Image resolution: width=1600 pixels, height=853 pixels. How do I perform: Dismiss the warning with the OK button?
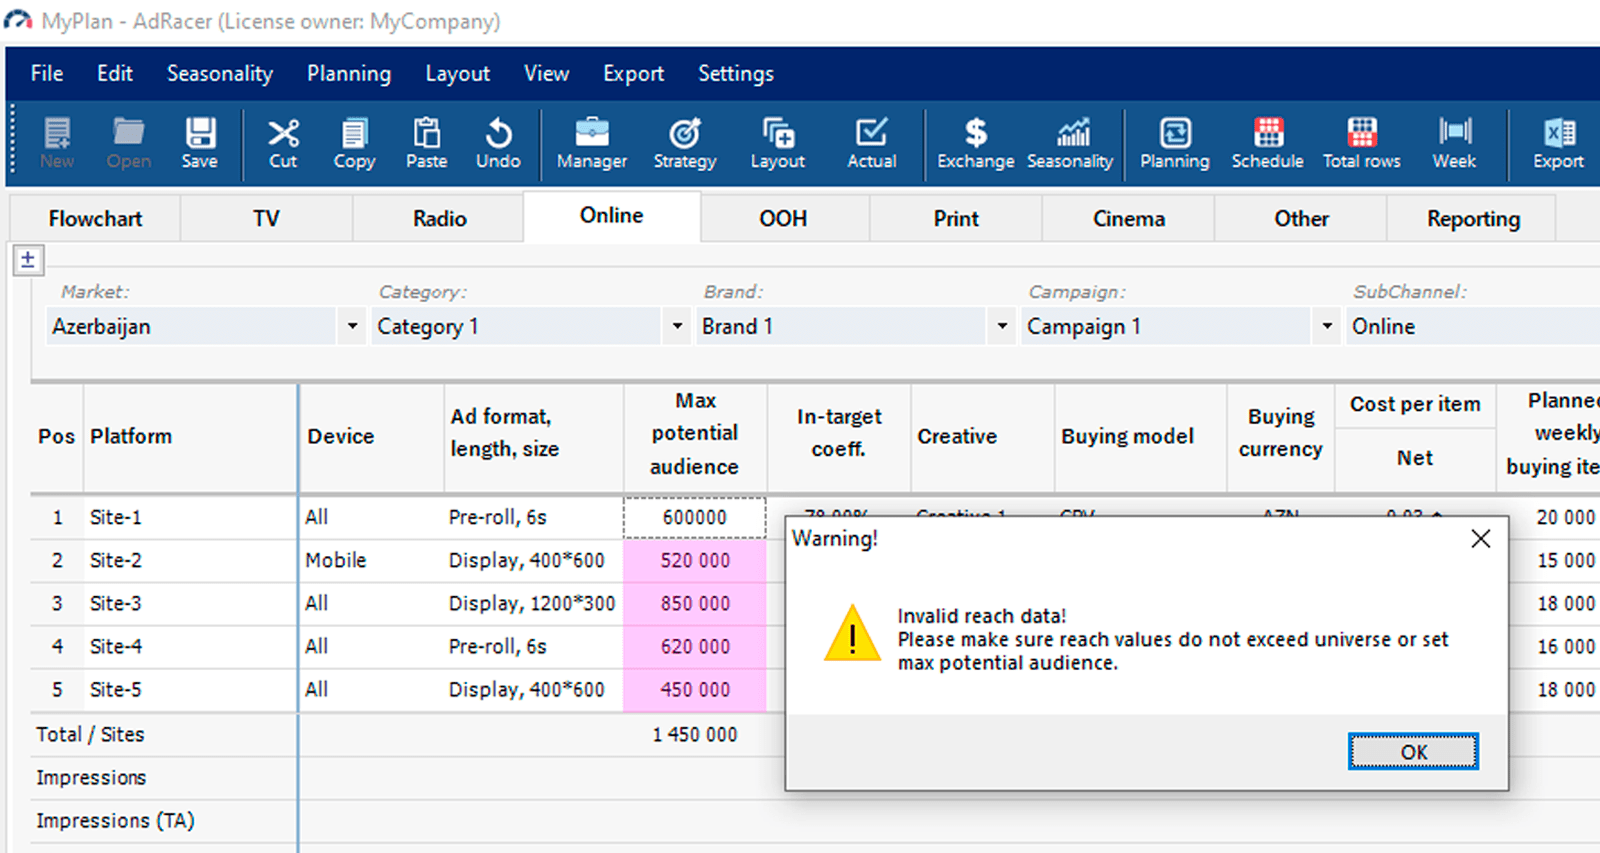(x=1413, y=752)
